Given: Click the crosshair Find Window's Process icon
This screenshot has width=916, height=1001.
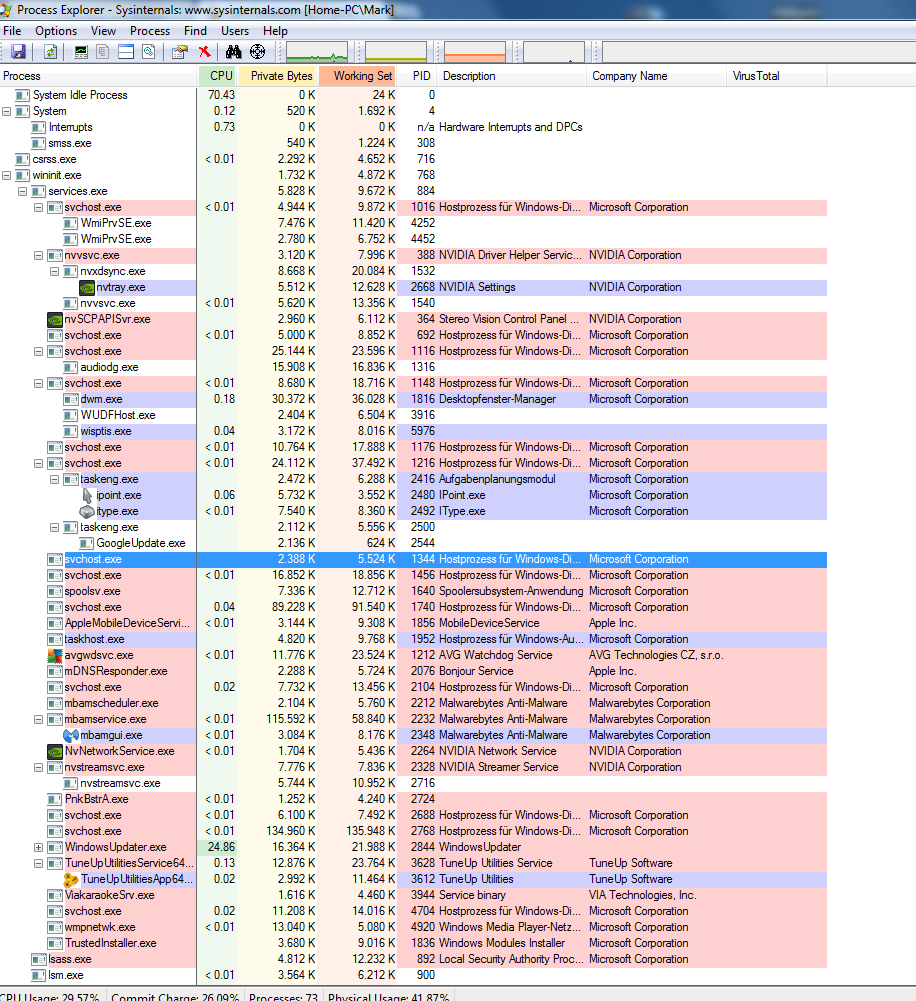Looking at the screenshot, I should coord(257,52).
